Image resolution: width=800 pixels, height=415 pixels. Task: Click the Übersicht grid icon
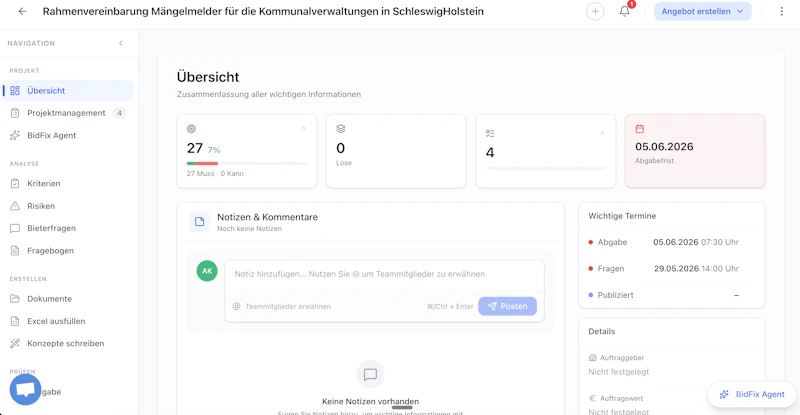point(15,90)
